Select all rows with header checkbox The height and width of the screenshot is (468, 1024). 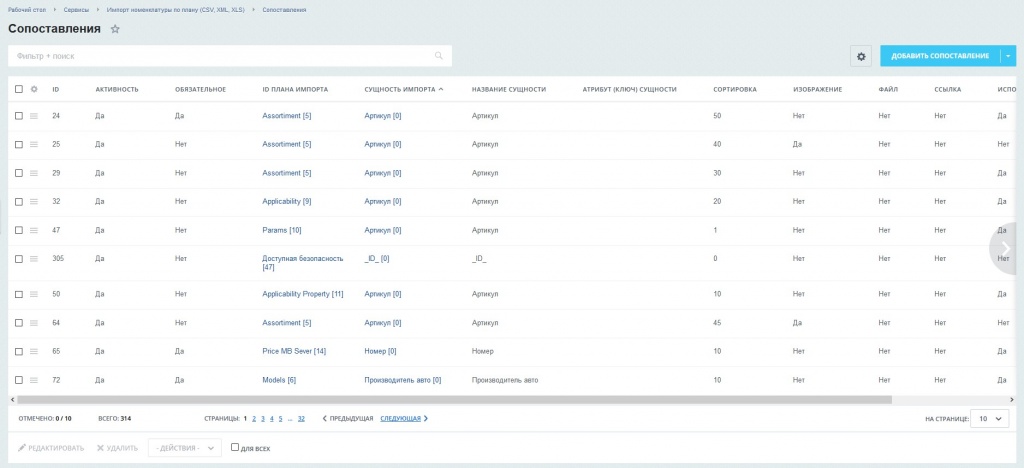pos(19,89)
